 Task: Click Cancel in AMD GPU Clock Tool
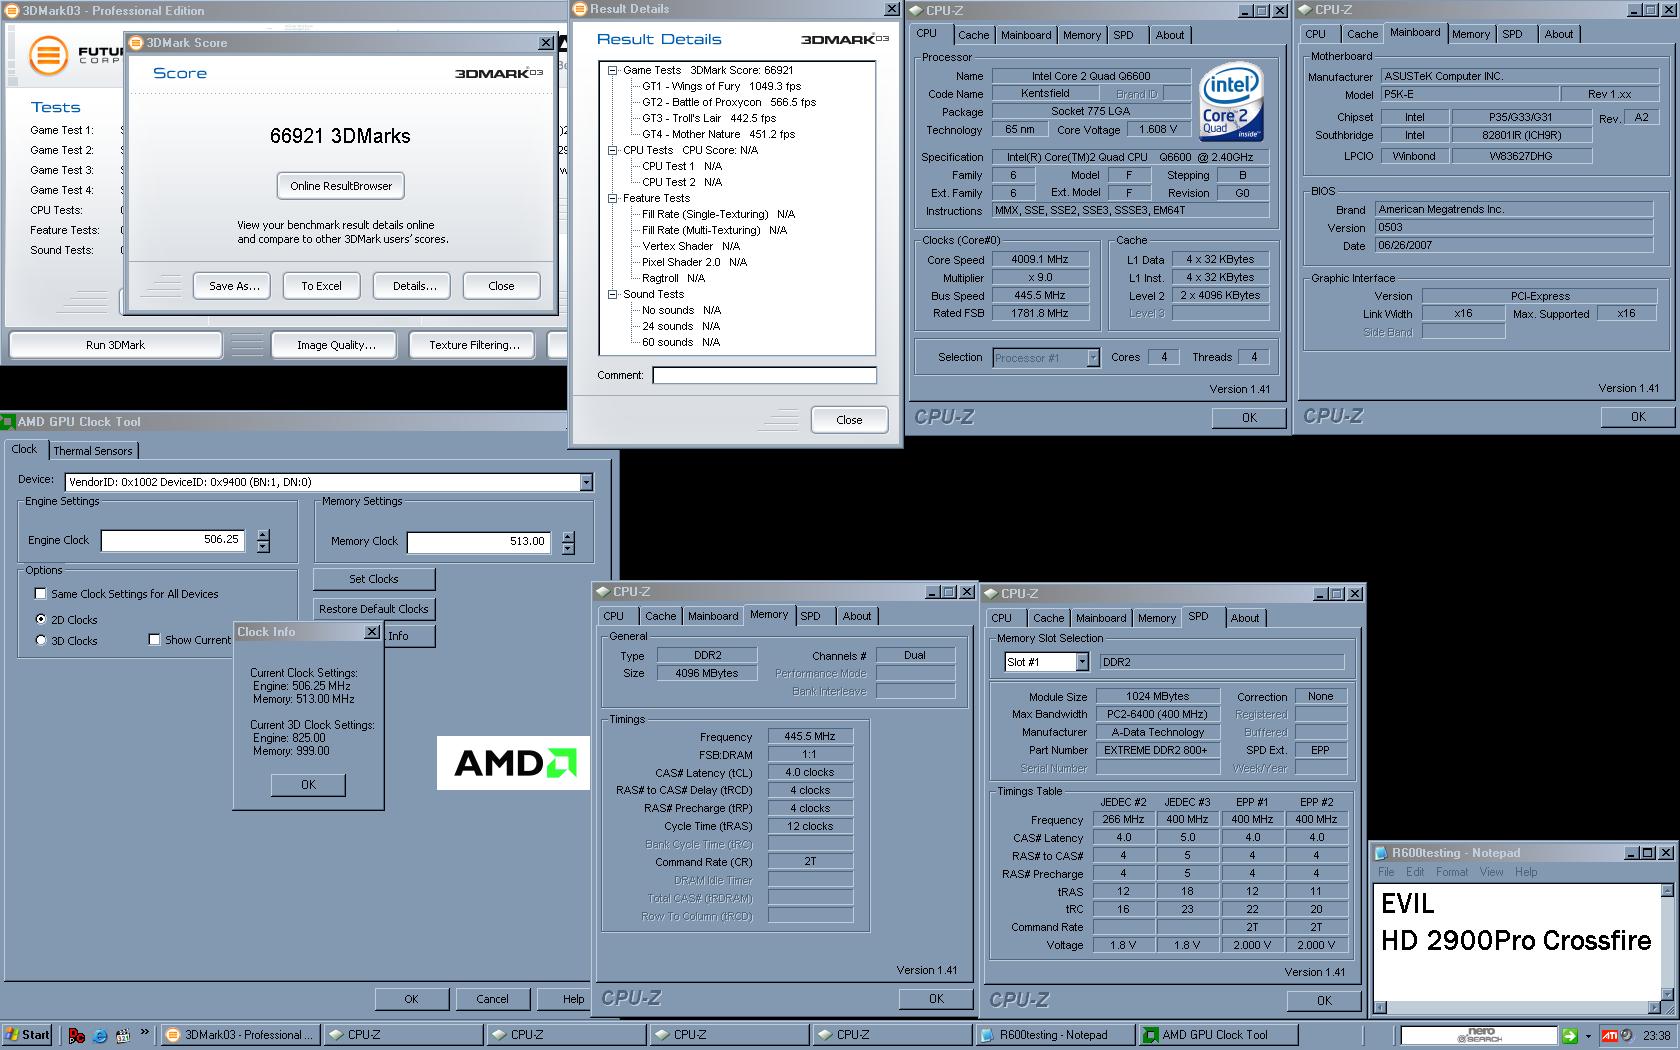pos(492,999)
